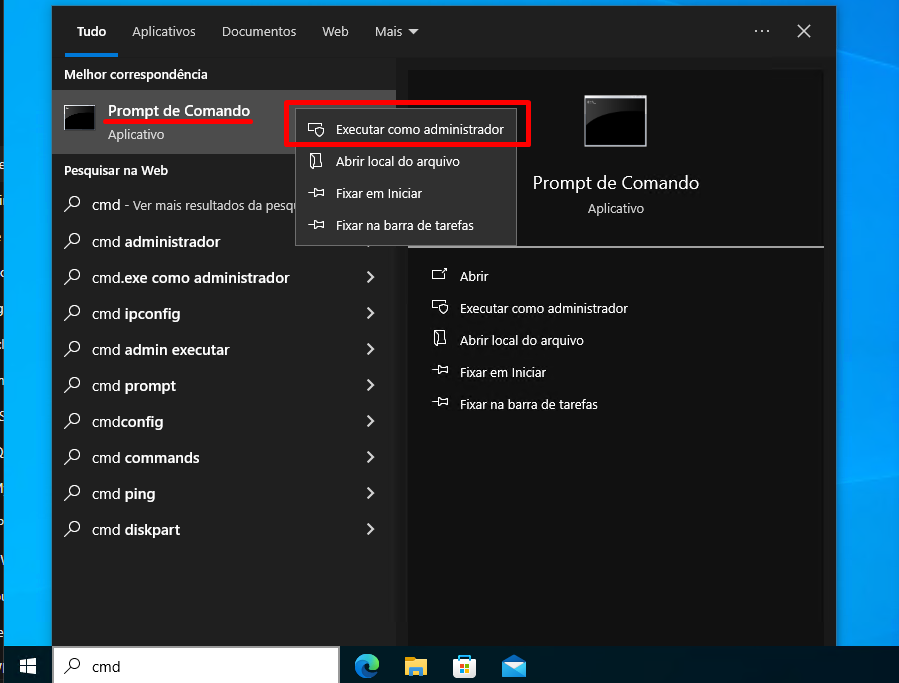The image size is (899, 683).
Task: Expand the cmd.exe como administrador chevron
Action: click(370, 278)
